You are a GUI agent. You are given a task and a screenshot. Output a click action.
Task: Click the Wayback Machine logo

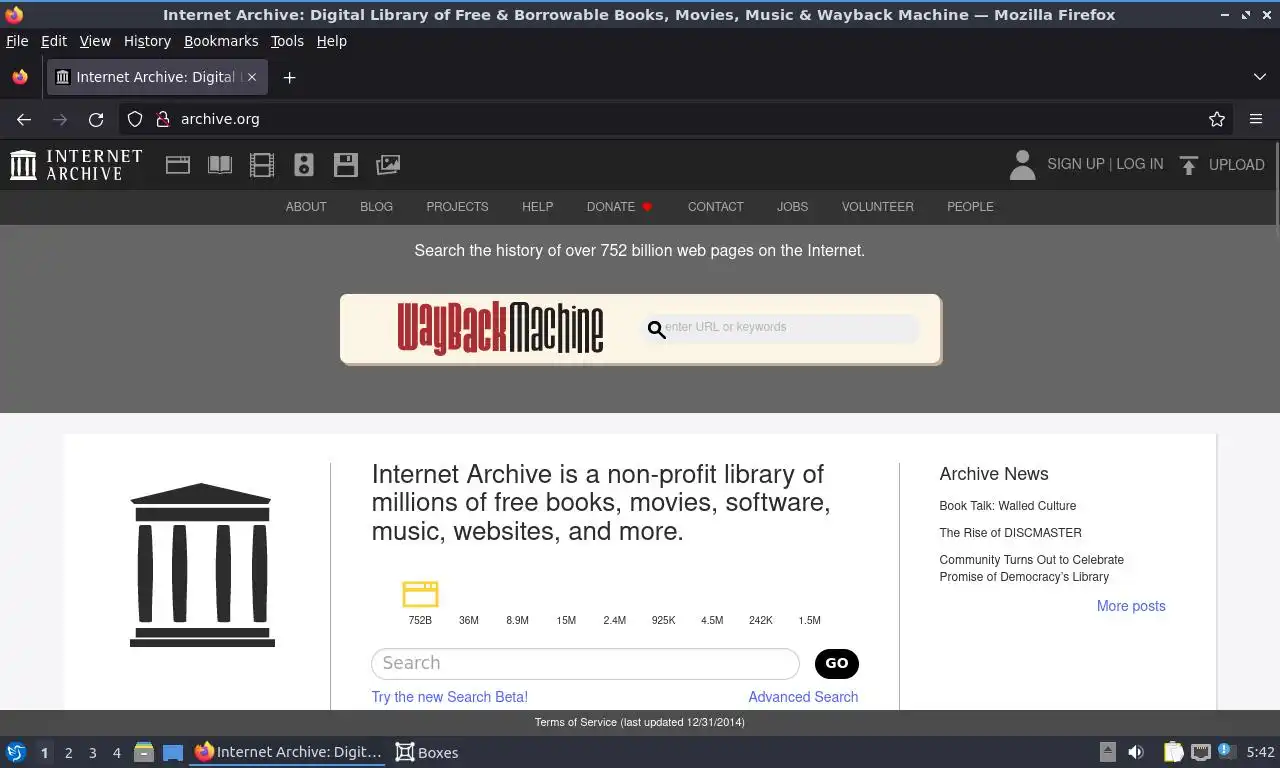click(x=500, y=328)
